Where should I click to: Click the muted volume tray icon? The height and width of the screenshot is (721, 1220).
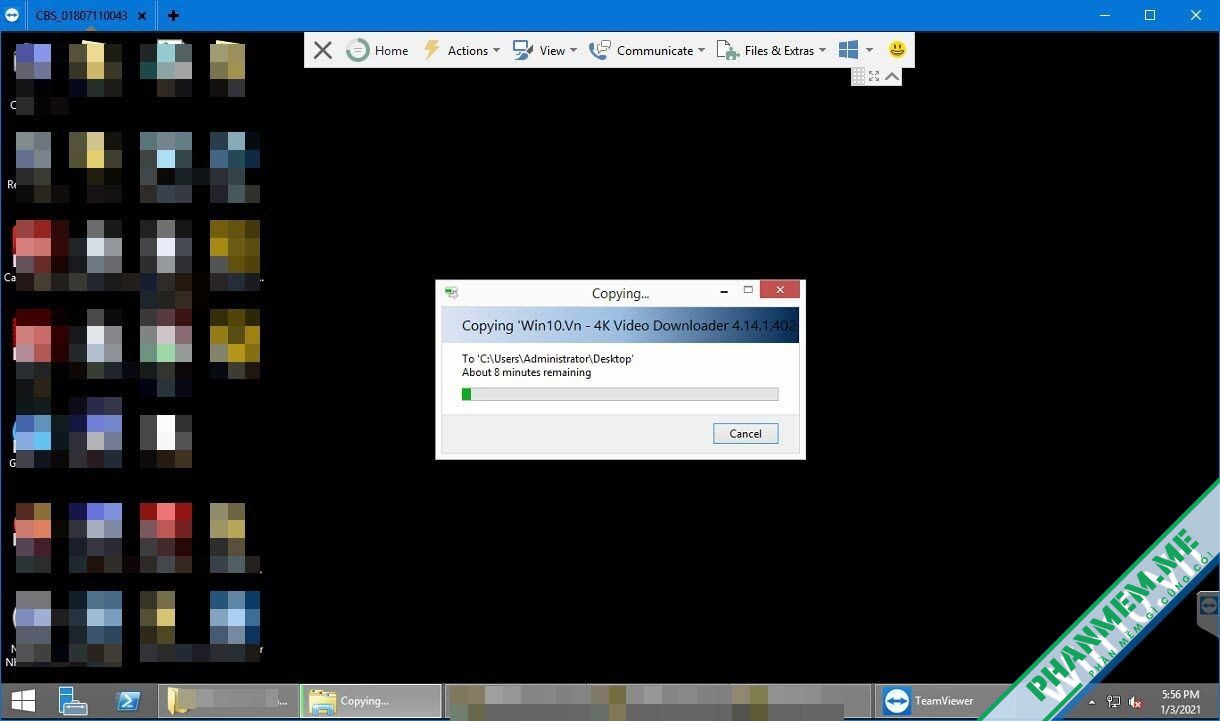point(1137,701)
